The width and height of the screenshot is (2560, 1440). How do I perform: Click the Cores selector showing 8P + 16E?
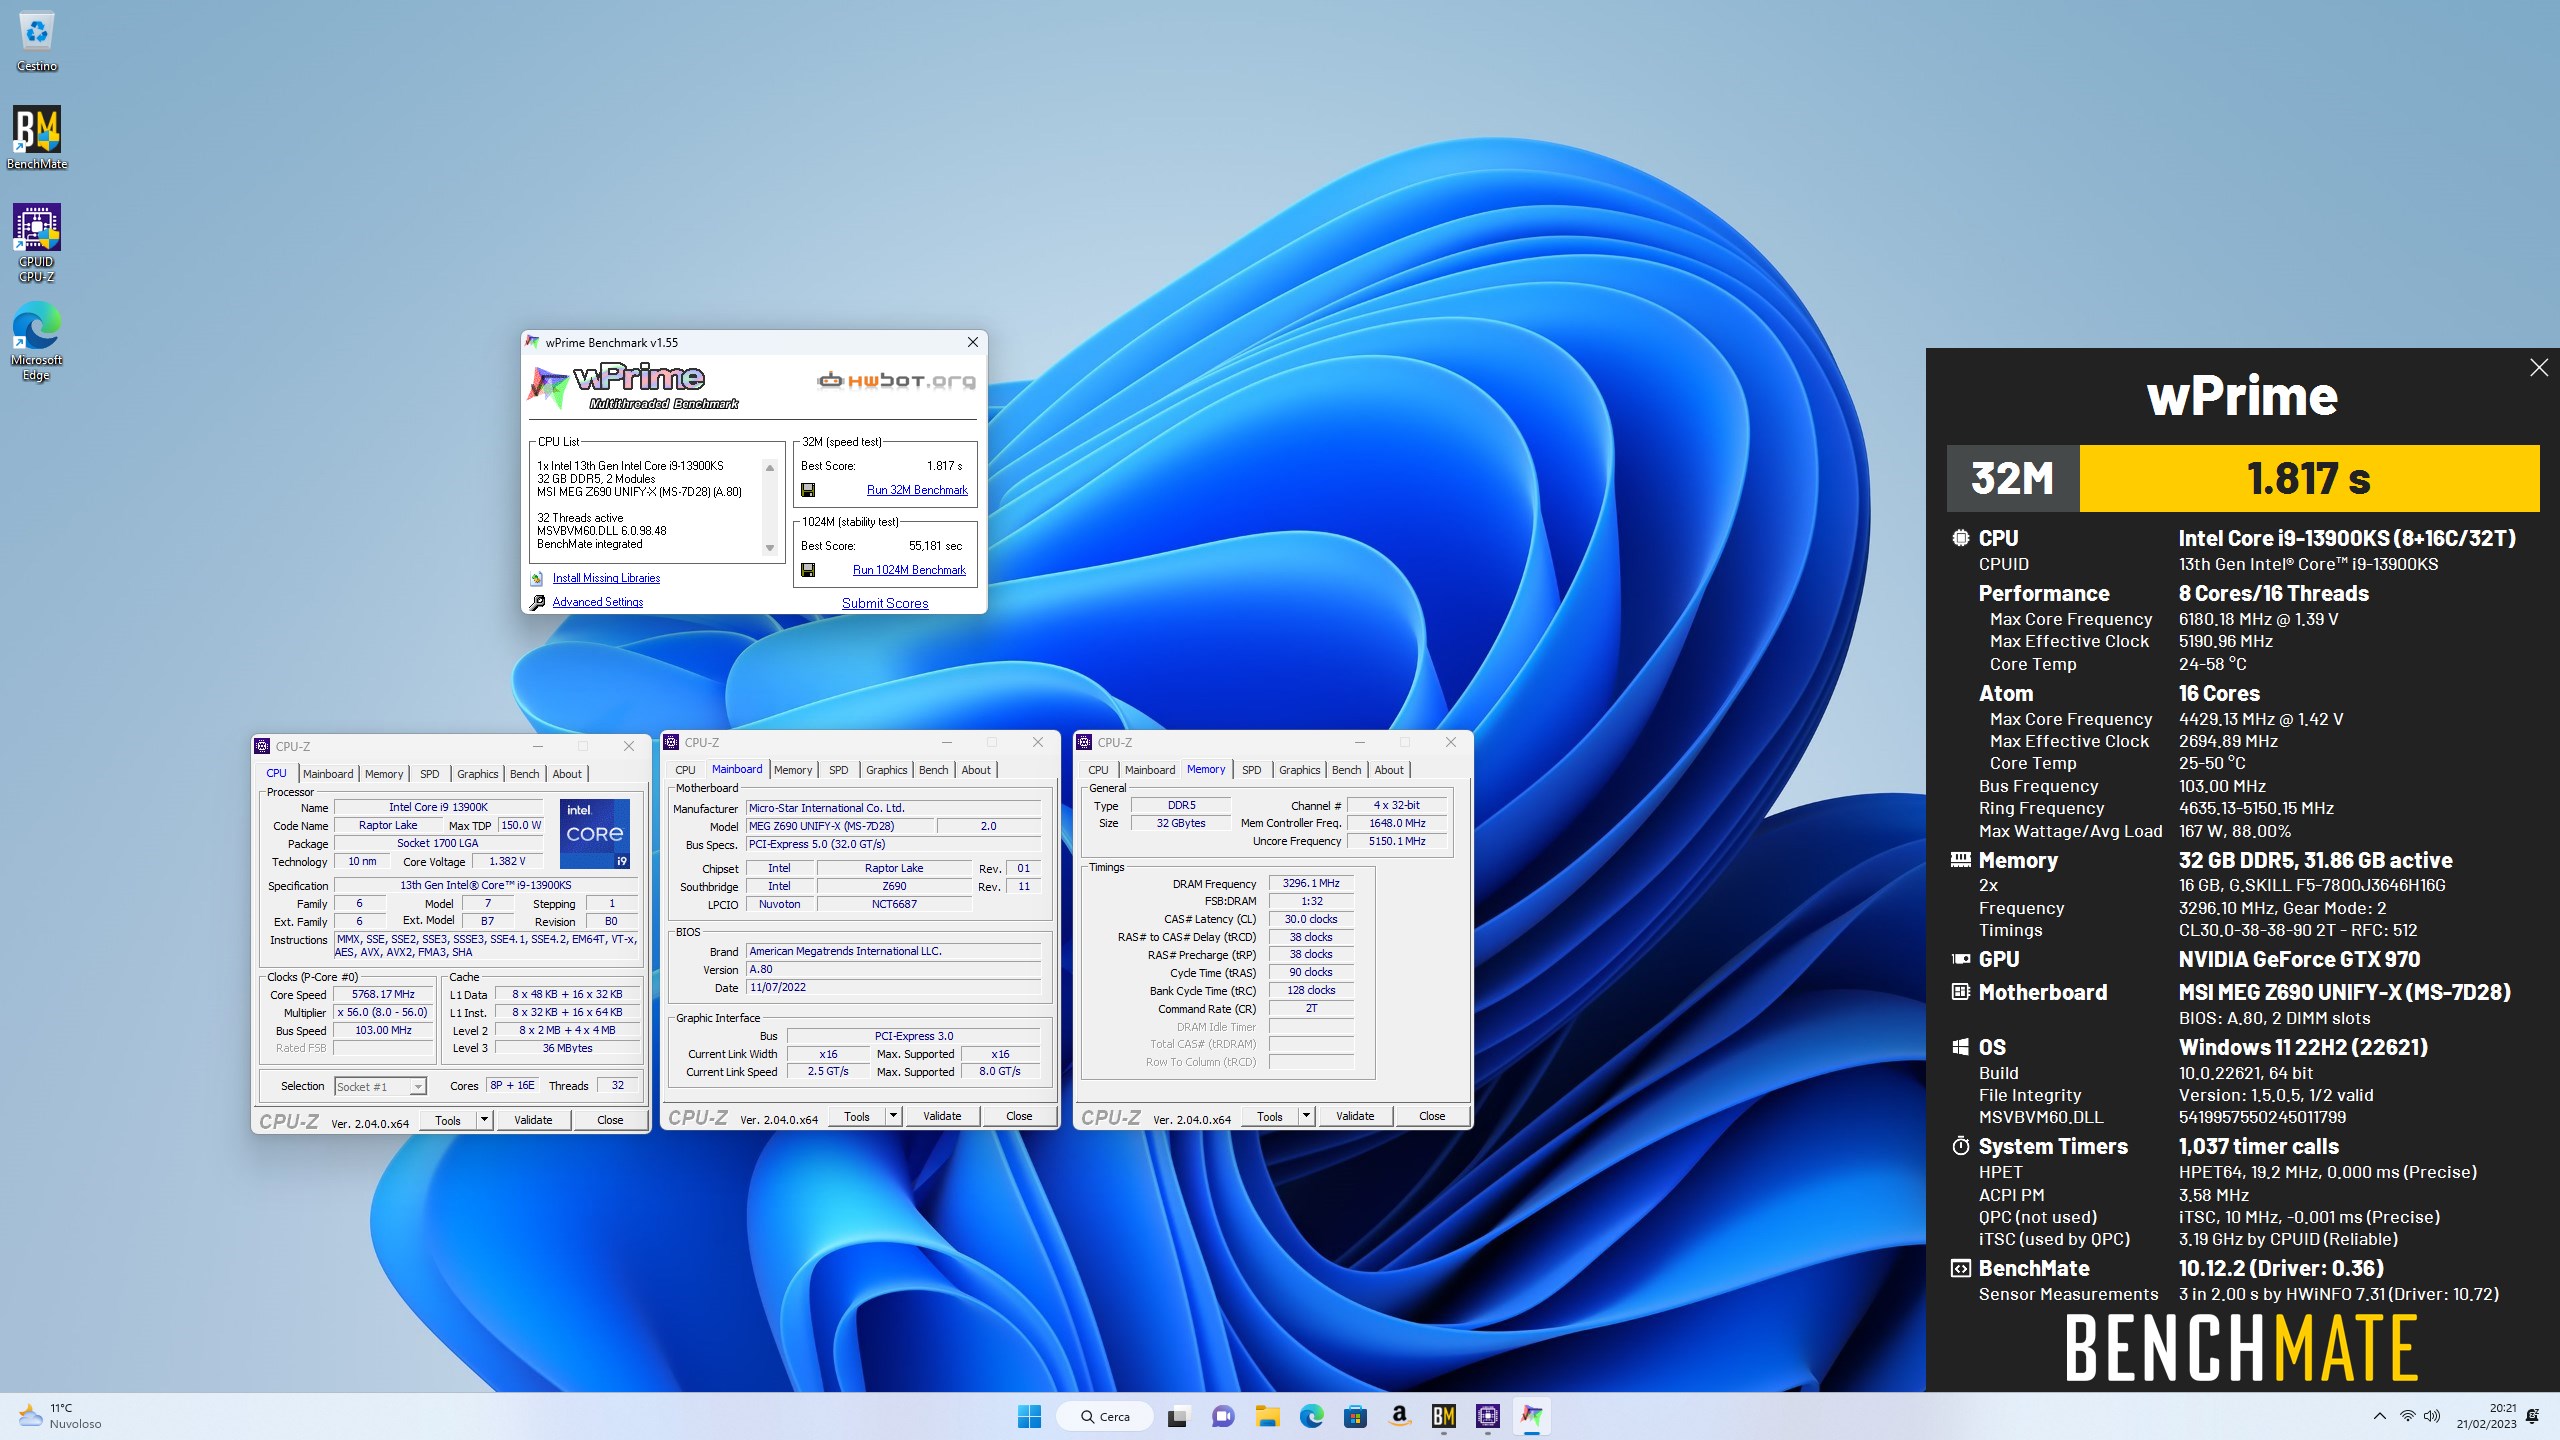point(512,1085)
